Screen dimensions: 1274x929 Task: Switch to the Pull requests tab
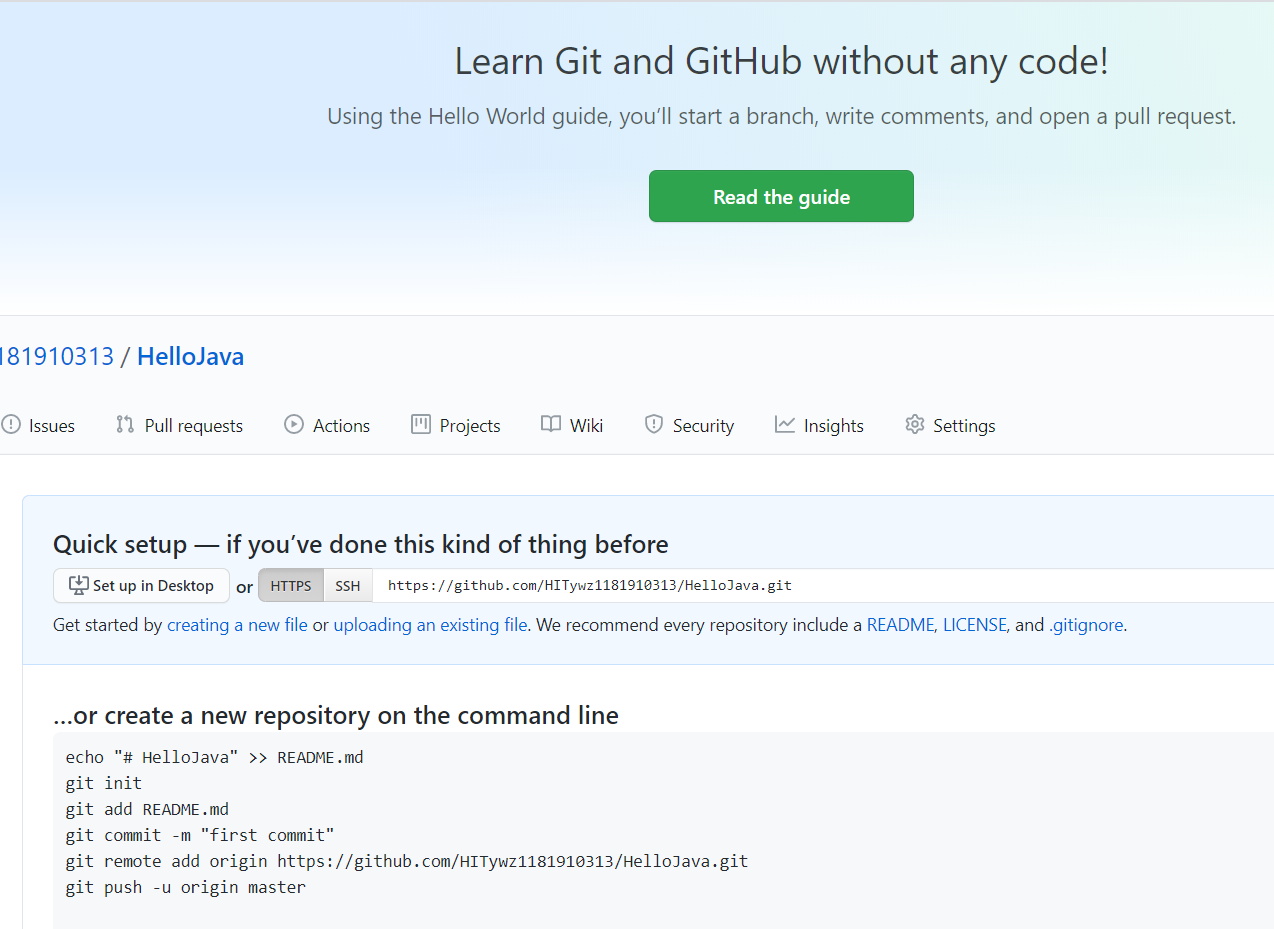(x=180, y=425)
